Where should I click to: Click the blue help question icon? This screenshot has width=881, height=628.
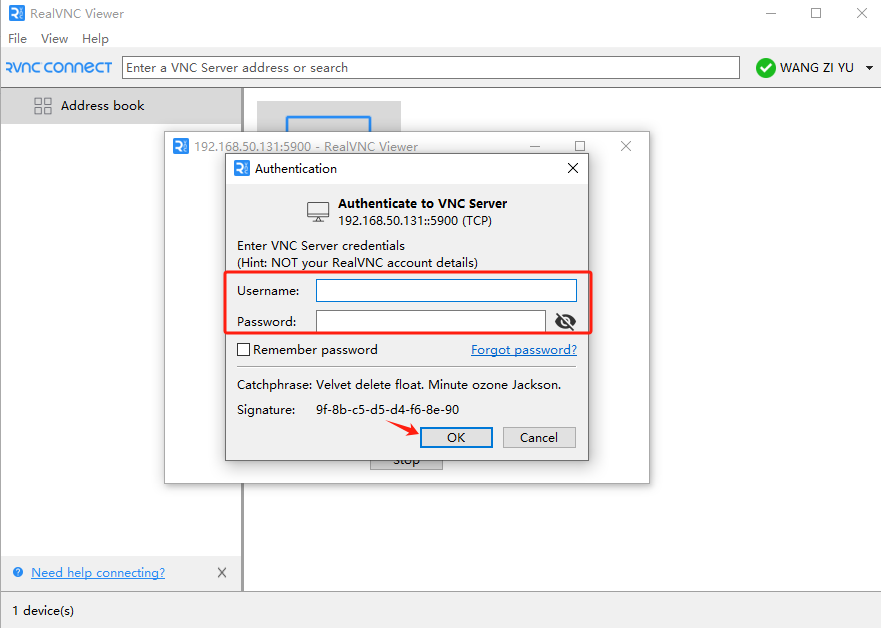(18, 572)
